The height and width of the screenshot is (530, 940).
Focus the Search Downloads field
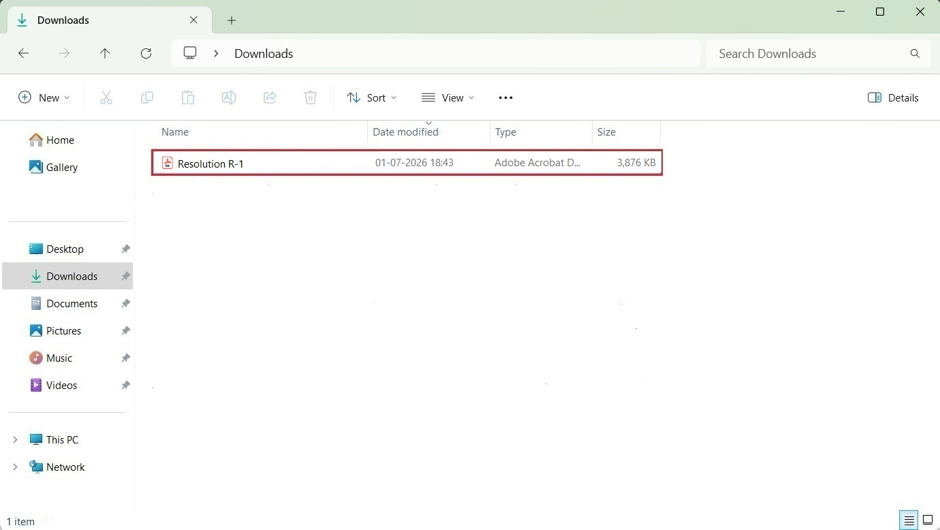818,53
